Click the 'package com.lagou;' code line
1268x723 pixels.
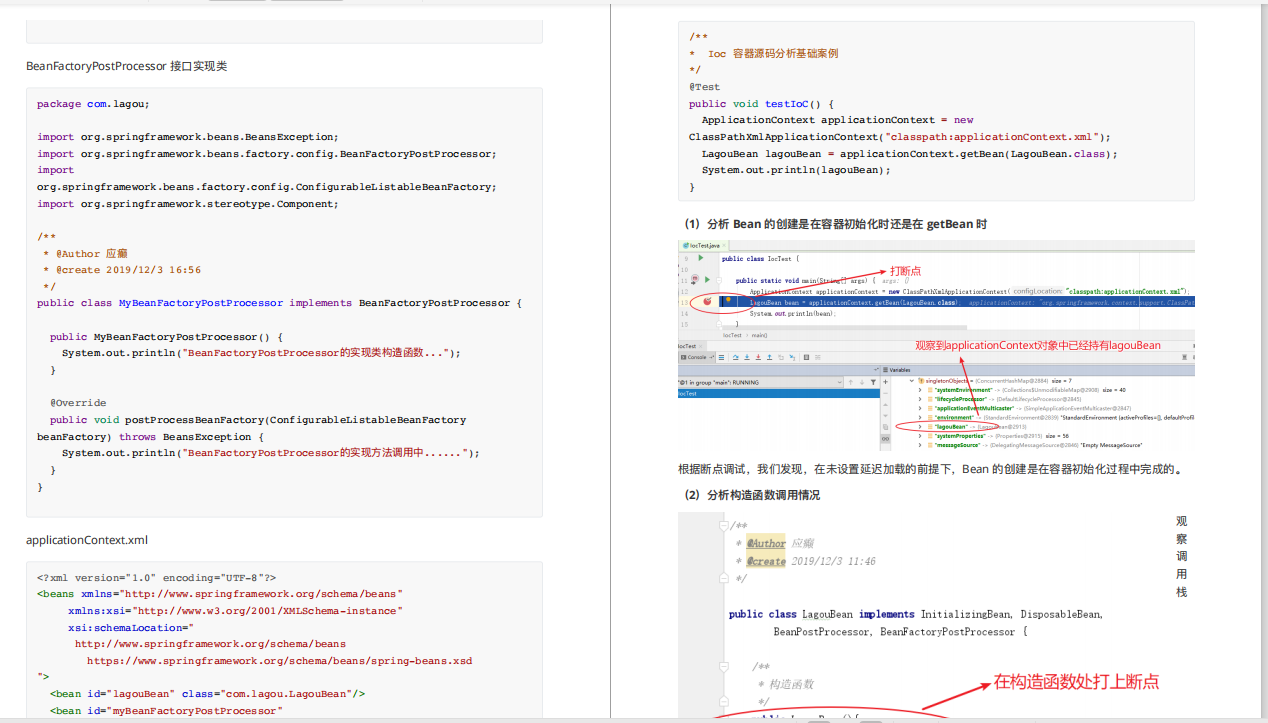pos(93,104)
